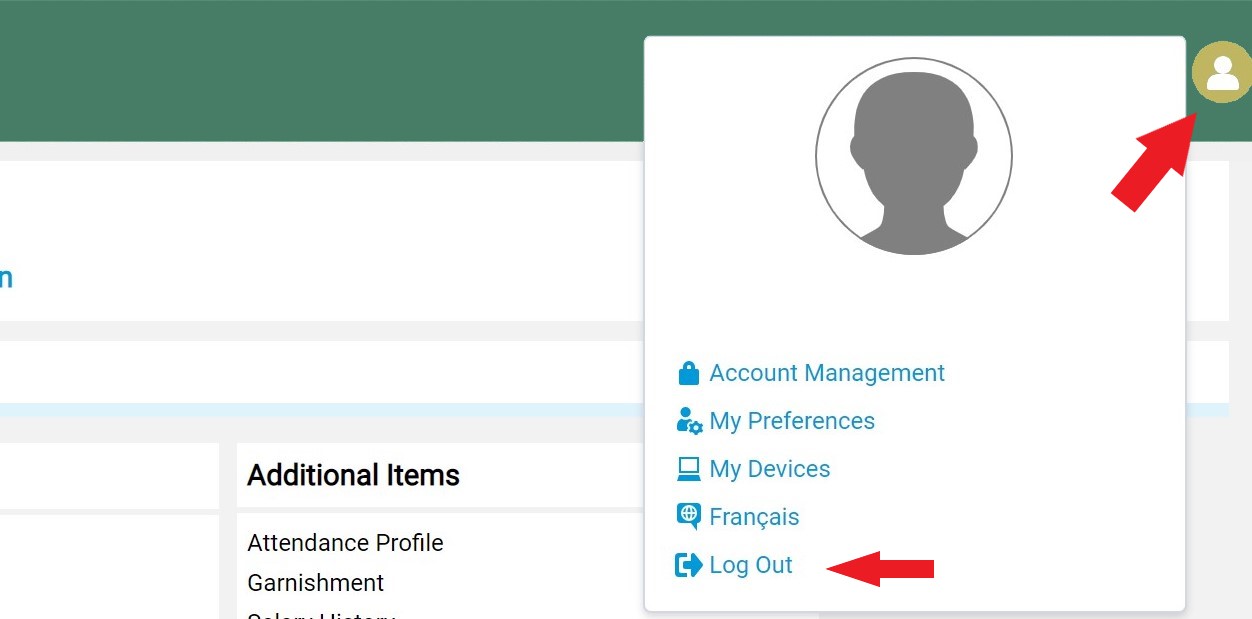The height and width of the screenshot is (619, 1252).
Task: Open the My Preferences link
Action: tap(791, 421)
